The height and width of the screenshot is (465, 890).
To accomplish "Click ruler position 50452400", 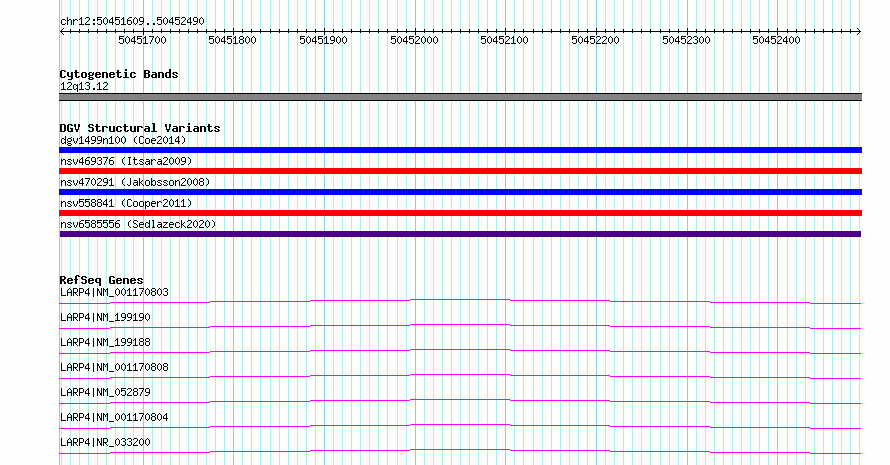I will 776,40.
